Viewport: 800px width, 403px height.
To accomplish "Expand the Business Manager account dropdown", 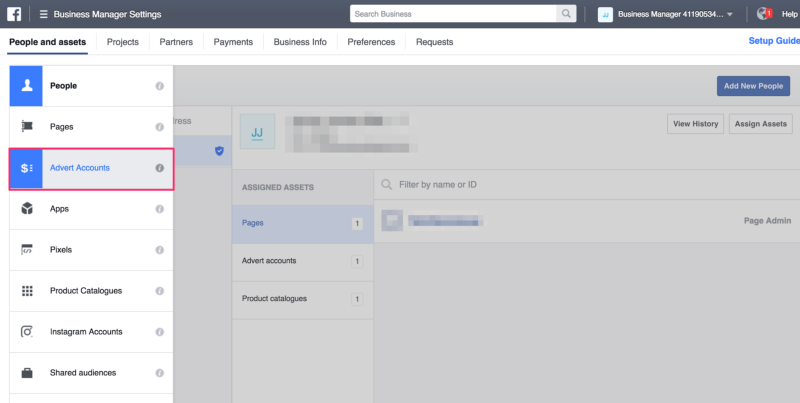I will tap(730, 14).
